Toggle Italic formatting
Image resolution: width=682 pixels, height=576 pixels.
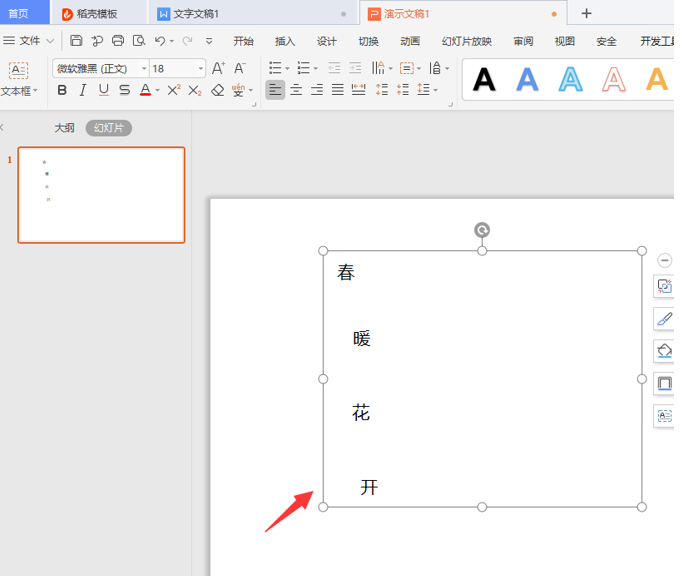click(83, 90)
